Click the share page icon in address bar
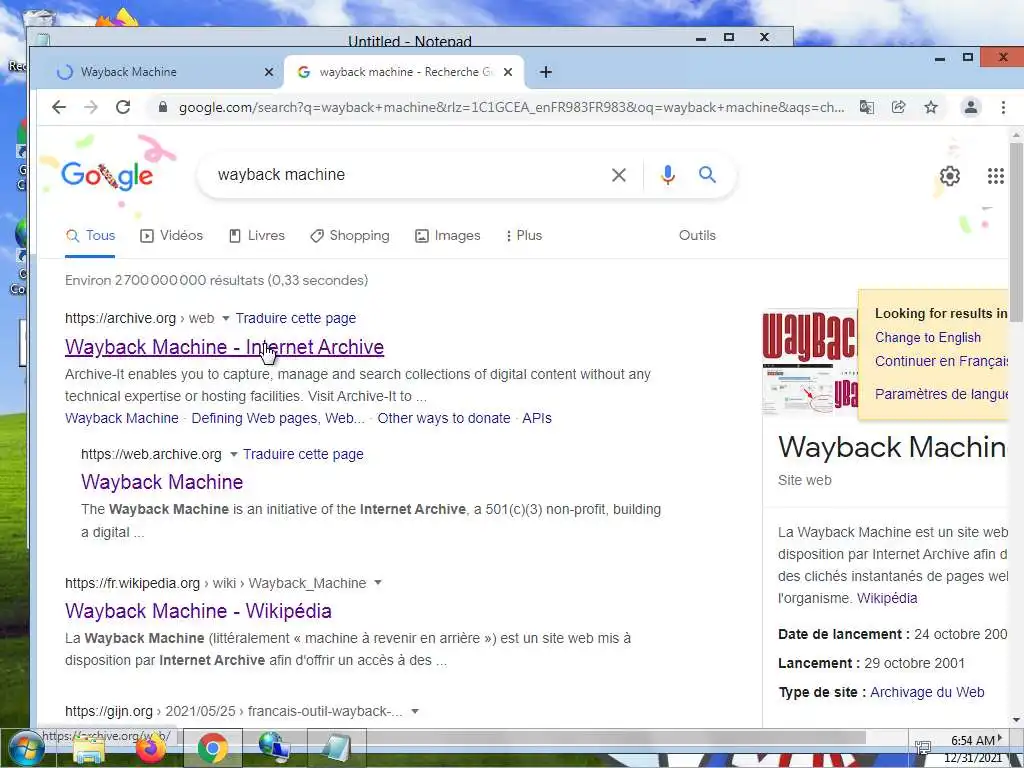Image resolution: width=1024 pixels, height=768 pixels. [899, 107]
